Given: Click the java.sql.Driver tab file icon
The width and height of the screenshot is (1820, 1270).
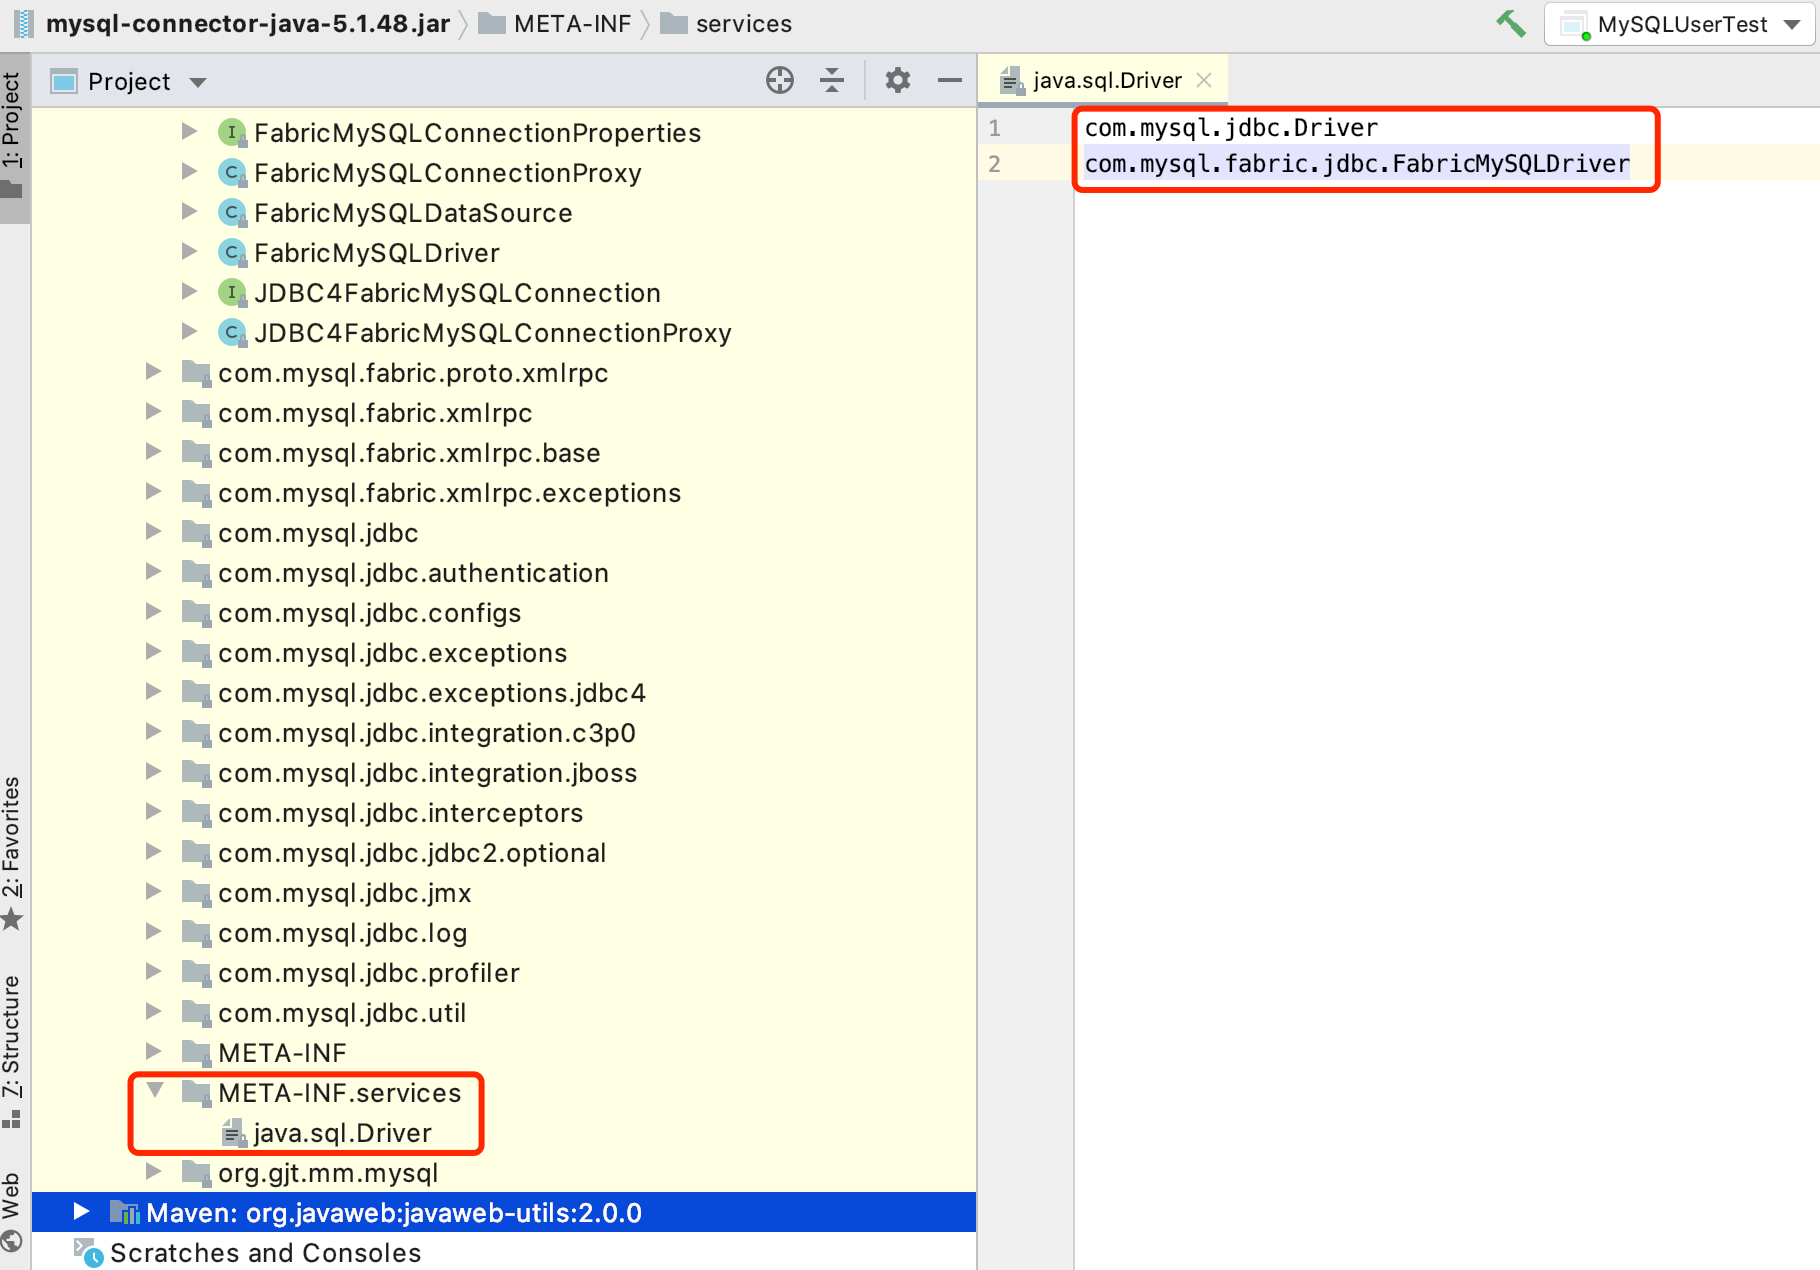Looking at the screenshot, I should point(1012,80).
